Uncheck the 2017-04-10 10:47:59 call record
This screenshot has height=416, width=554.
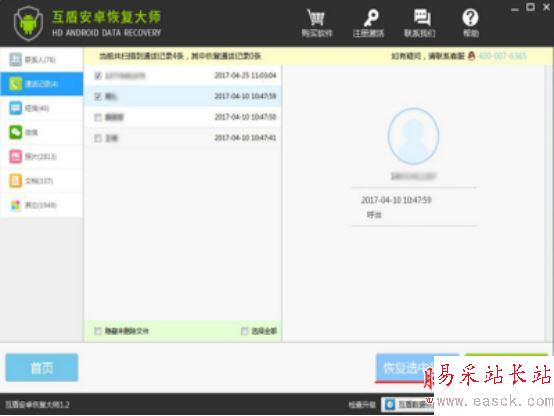pyautogui.click(x=98, y=96)
